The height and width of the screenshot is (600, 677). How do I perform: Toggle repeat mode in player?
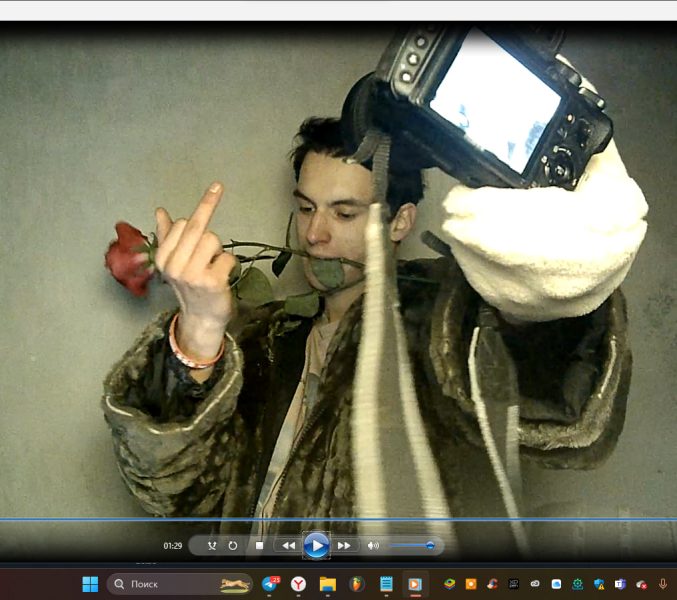pyautogui.click(x=233, y=546)
